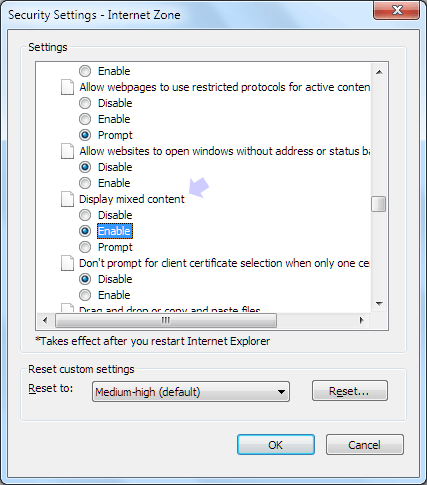Click the page icon for restricted protocols setting
This screenshot has width=427, height=485.
pyautogui.click(x=67, y=87)
